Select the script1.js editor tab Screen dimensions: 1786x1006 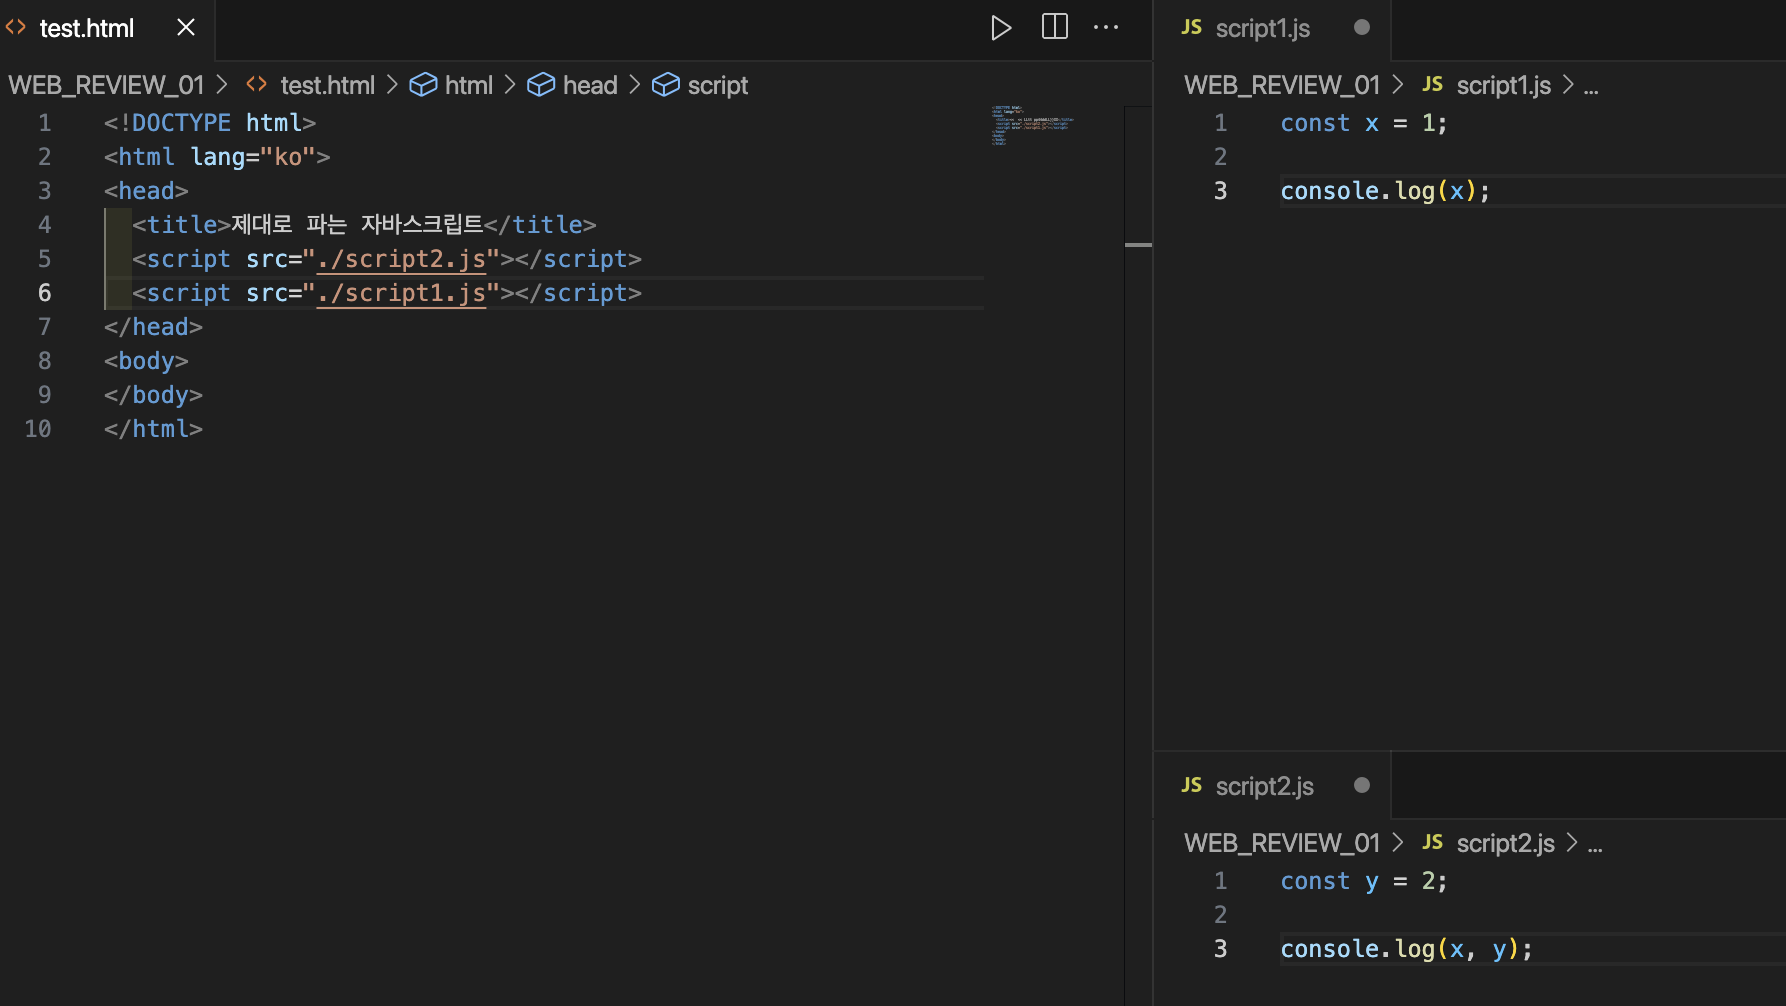(1262, 28)
